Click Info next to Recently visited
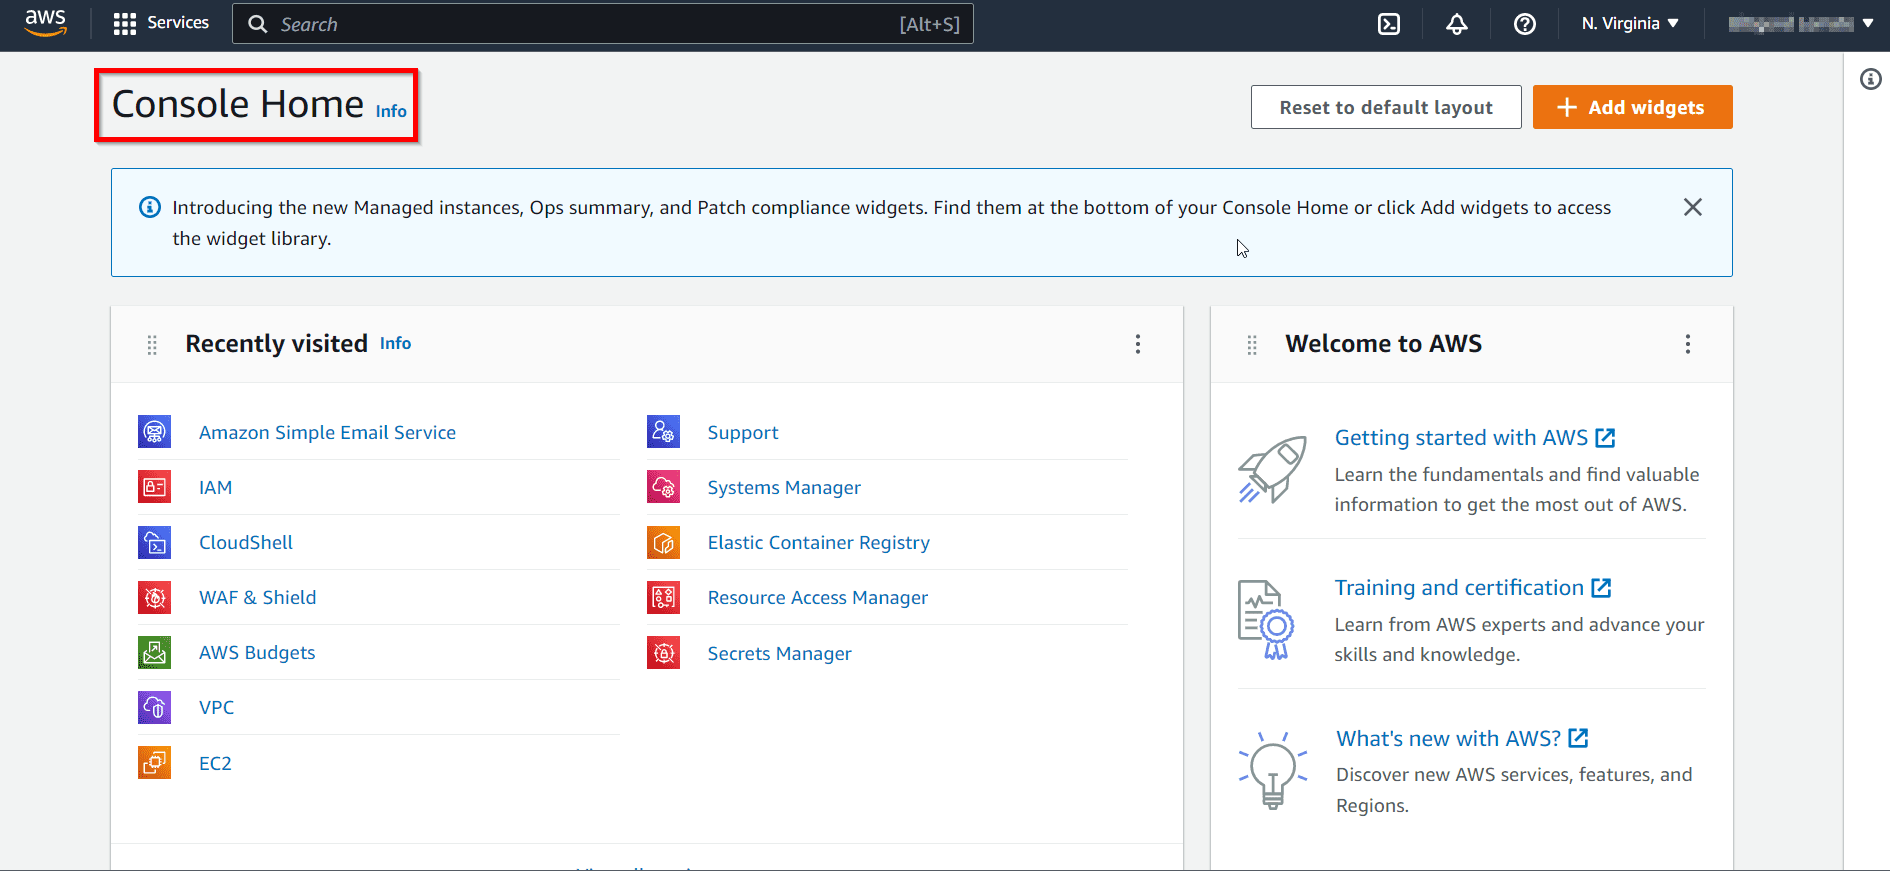1890x871 pixels. 395,343
